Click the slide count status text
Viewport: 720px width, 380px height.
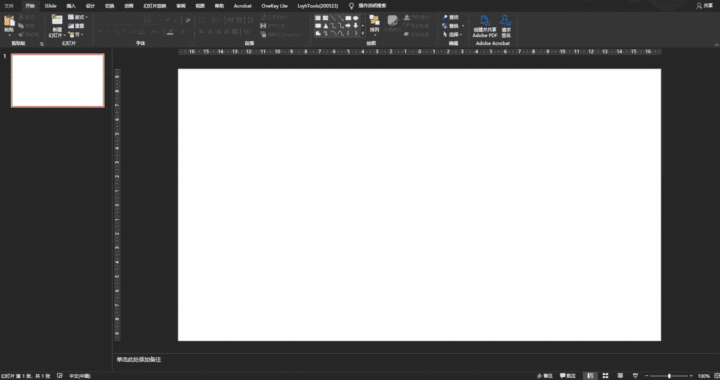26,376
